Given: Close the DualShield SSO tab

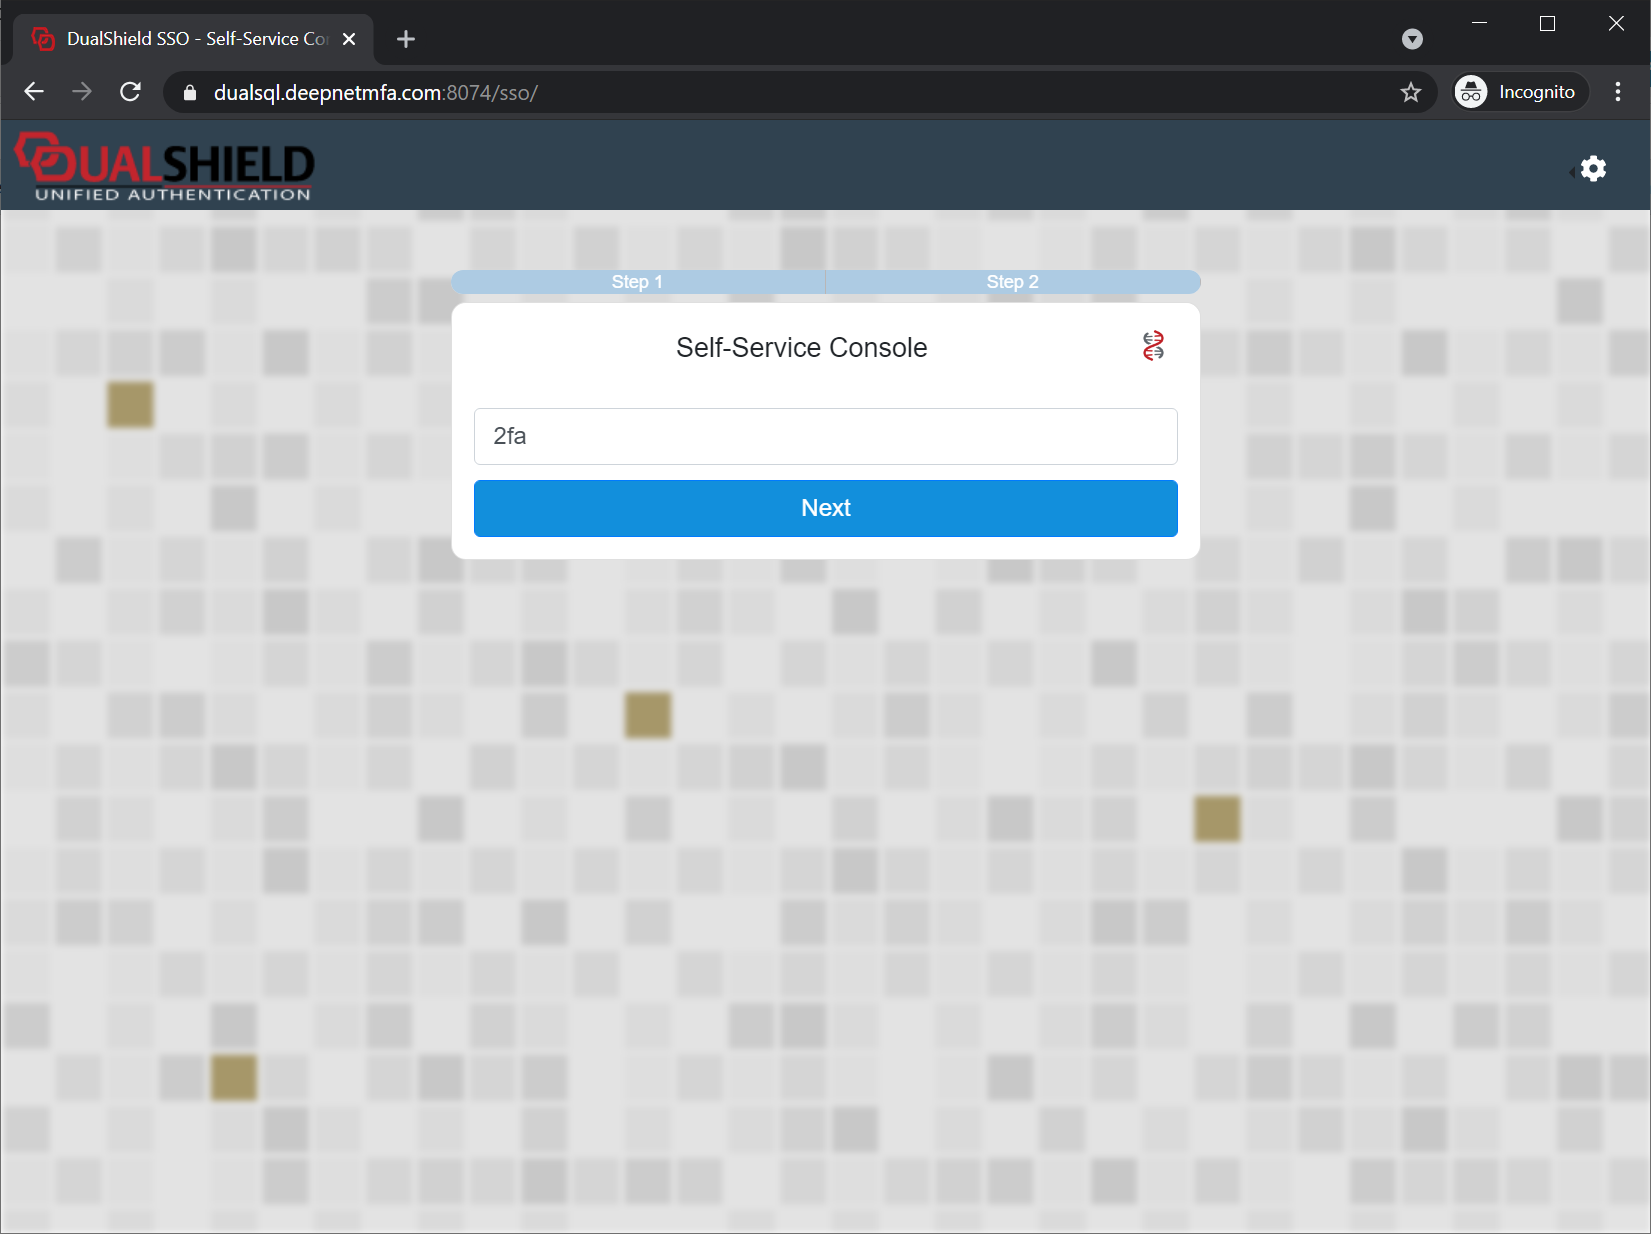Looking at the screenshot, I should (349, 39).
